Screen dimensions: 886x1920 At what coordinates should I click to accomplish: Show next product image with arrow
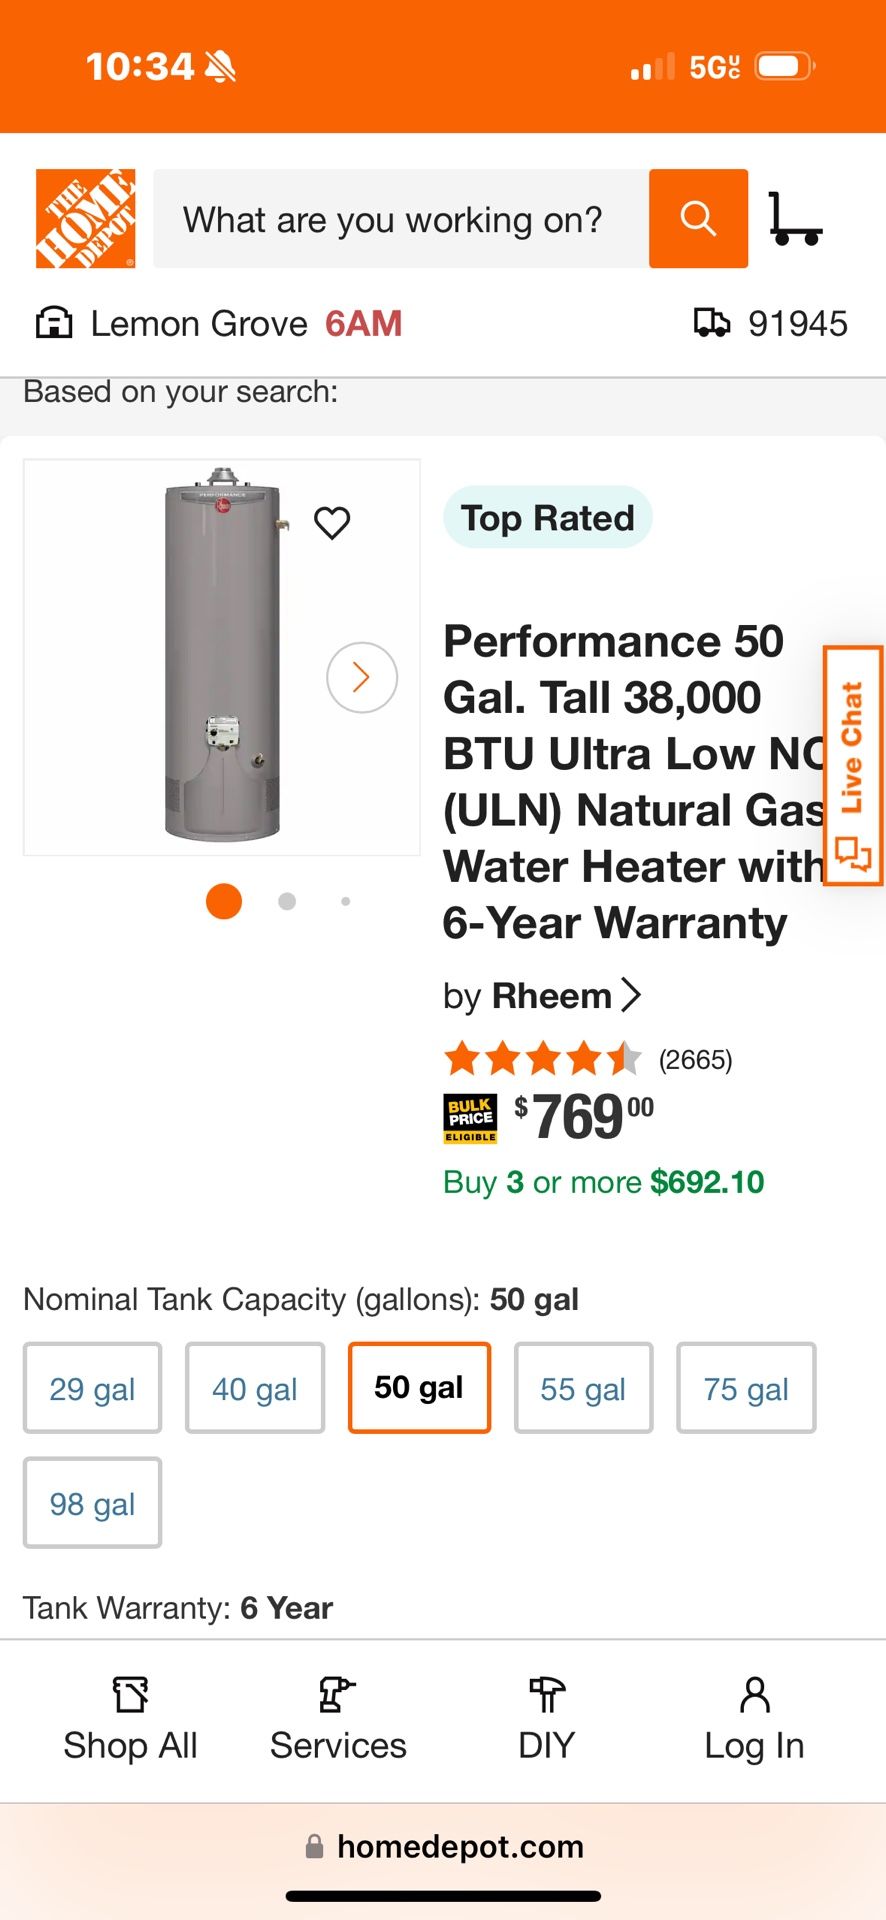coord(362,677)
